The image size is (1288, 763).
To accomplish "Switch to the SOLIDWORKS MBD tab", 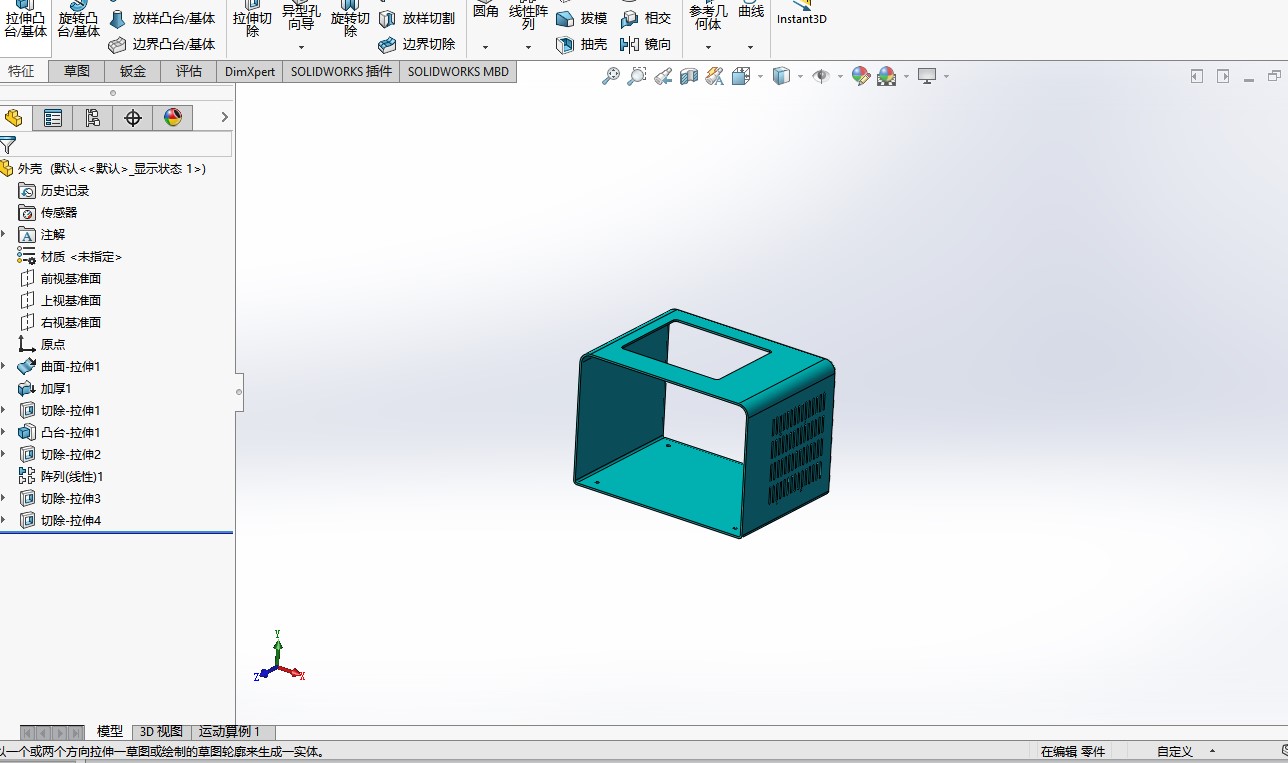I will pos(458,71).
